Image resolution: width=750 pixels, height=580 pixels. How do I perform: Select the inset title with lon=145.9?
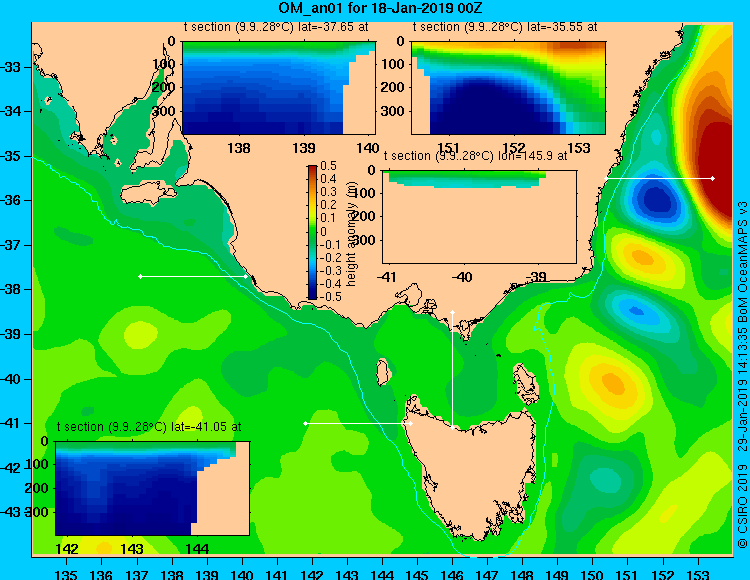click(475, 156)
